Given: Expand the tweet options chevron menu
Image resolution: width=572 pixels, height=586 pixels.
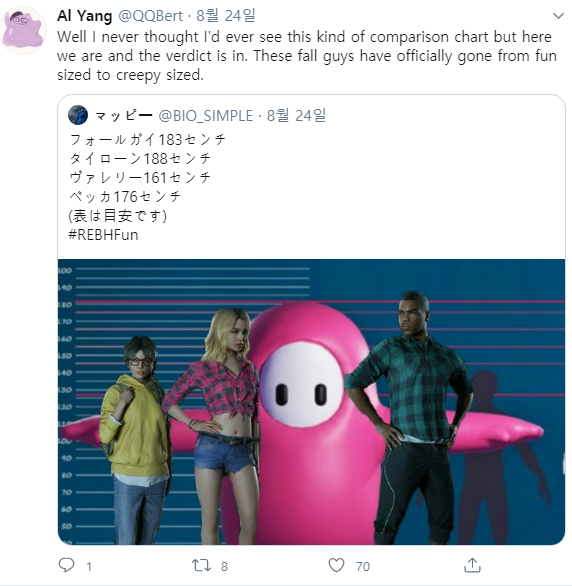Looking at the screenshot, I should click(558, 16).
